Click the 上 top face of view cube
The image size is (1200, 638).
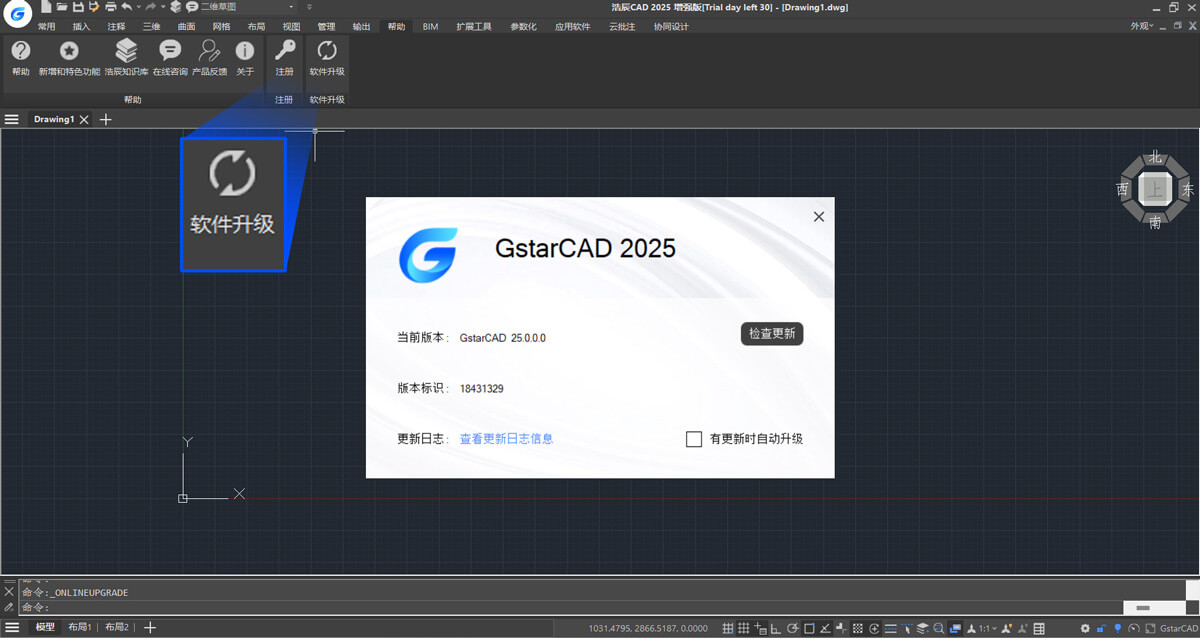tap(1155, 189)
